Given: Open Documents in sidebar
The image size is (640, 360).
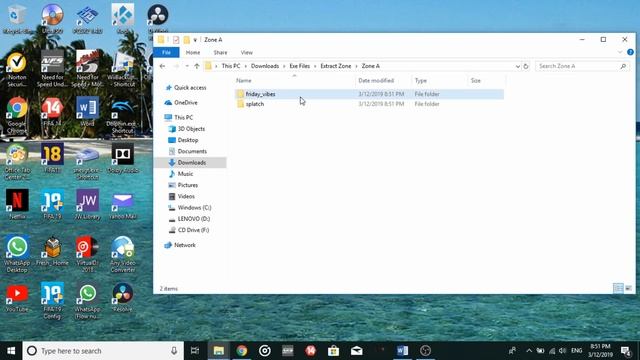Looking at the screenshot, I should coord(188,151).
